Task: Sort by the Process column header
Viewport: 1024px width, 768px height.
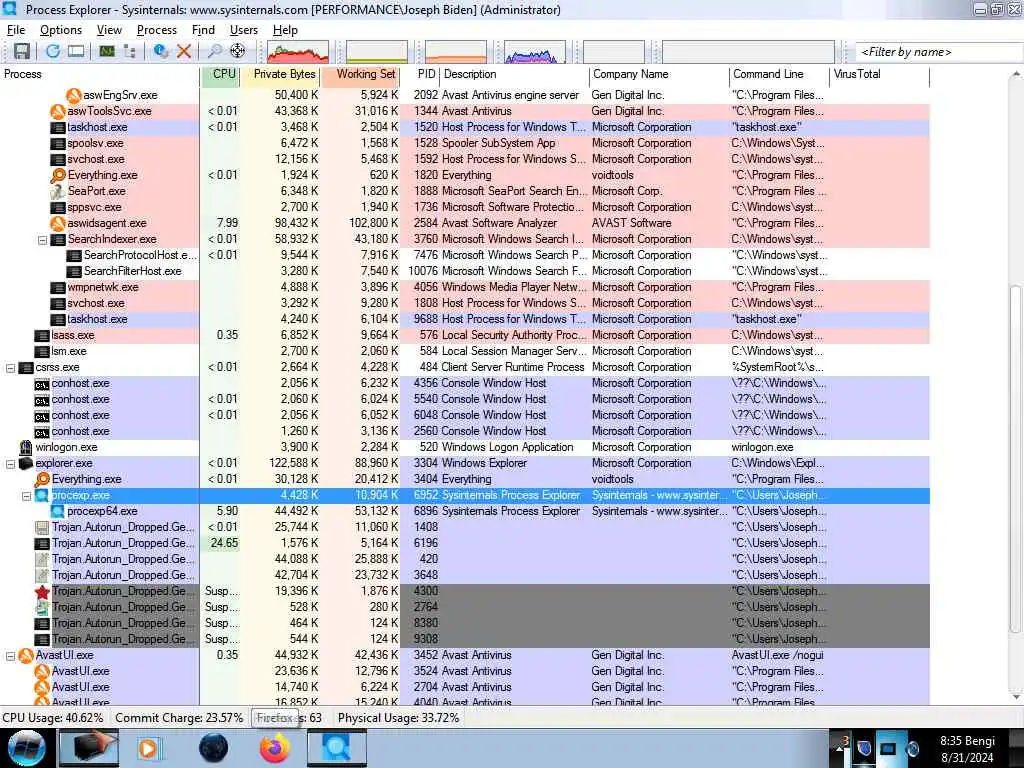Action: [100, 74]
